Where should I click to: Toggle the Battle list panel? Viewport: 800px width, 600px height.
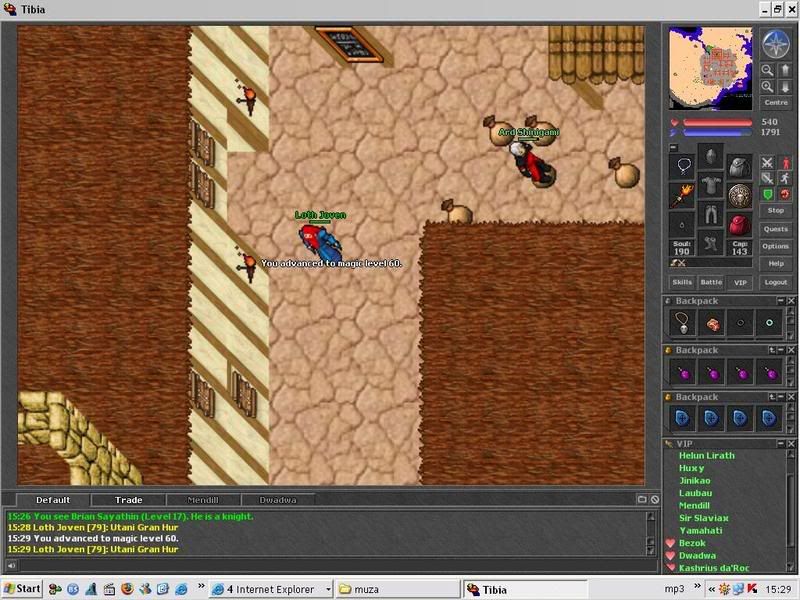coord(711,282)
